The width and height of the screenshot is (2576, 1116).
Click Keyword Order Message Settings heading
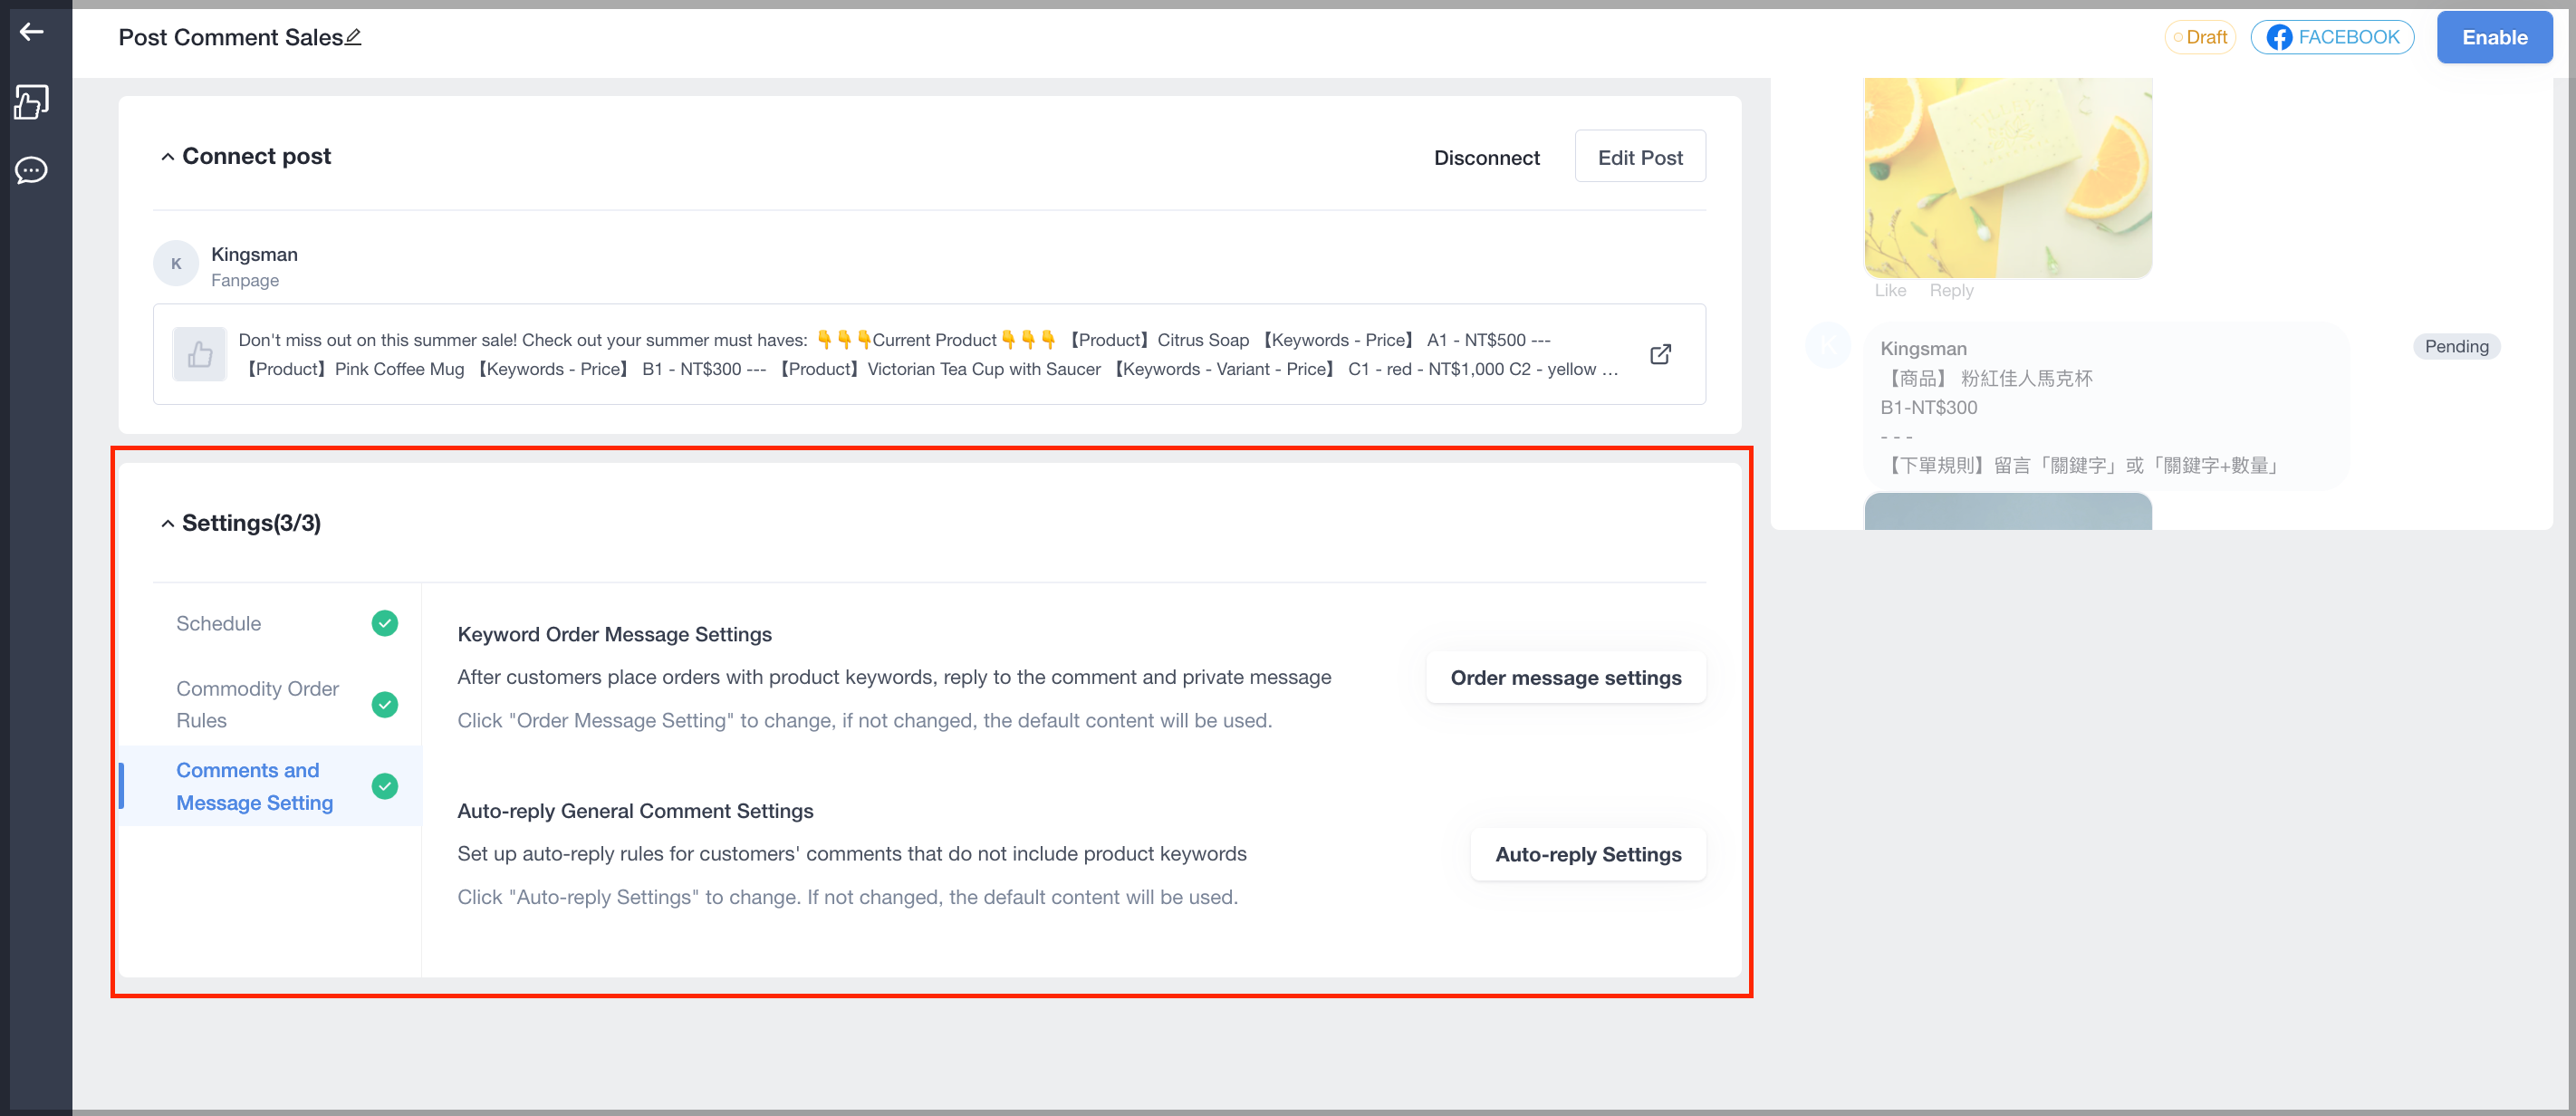614,634
